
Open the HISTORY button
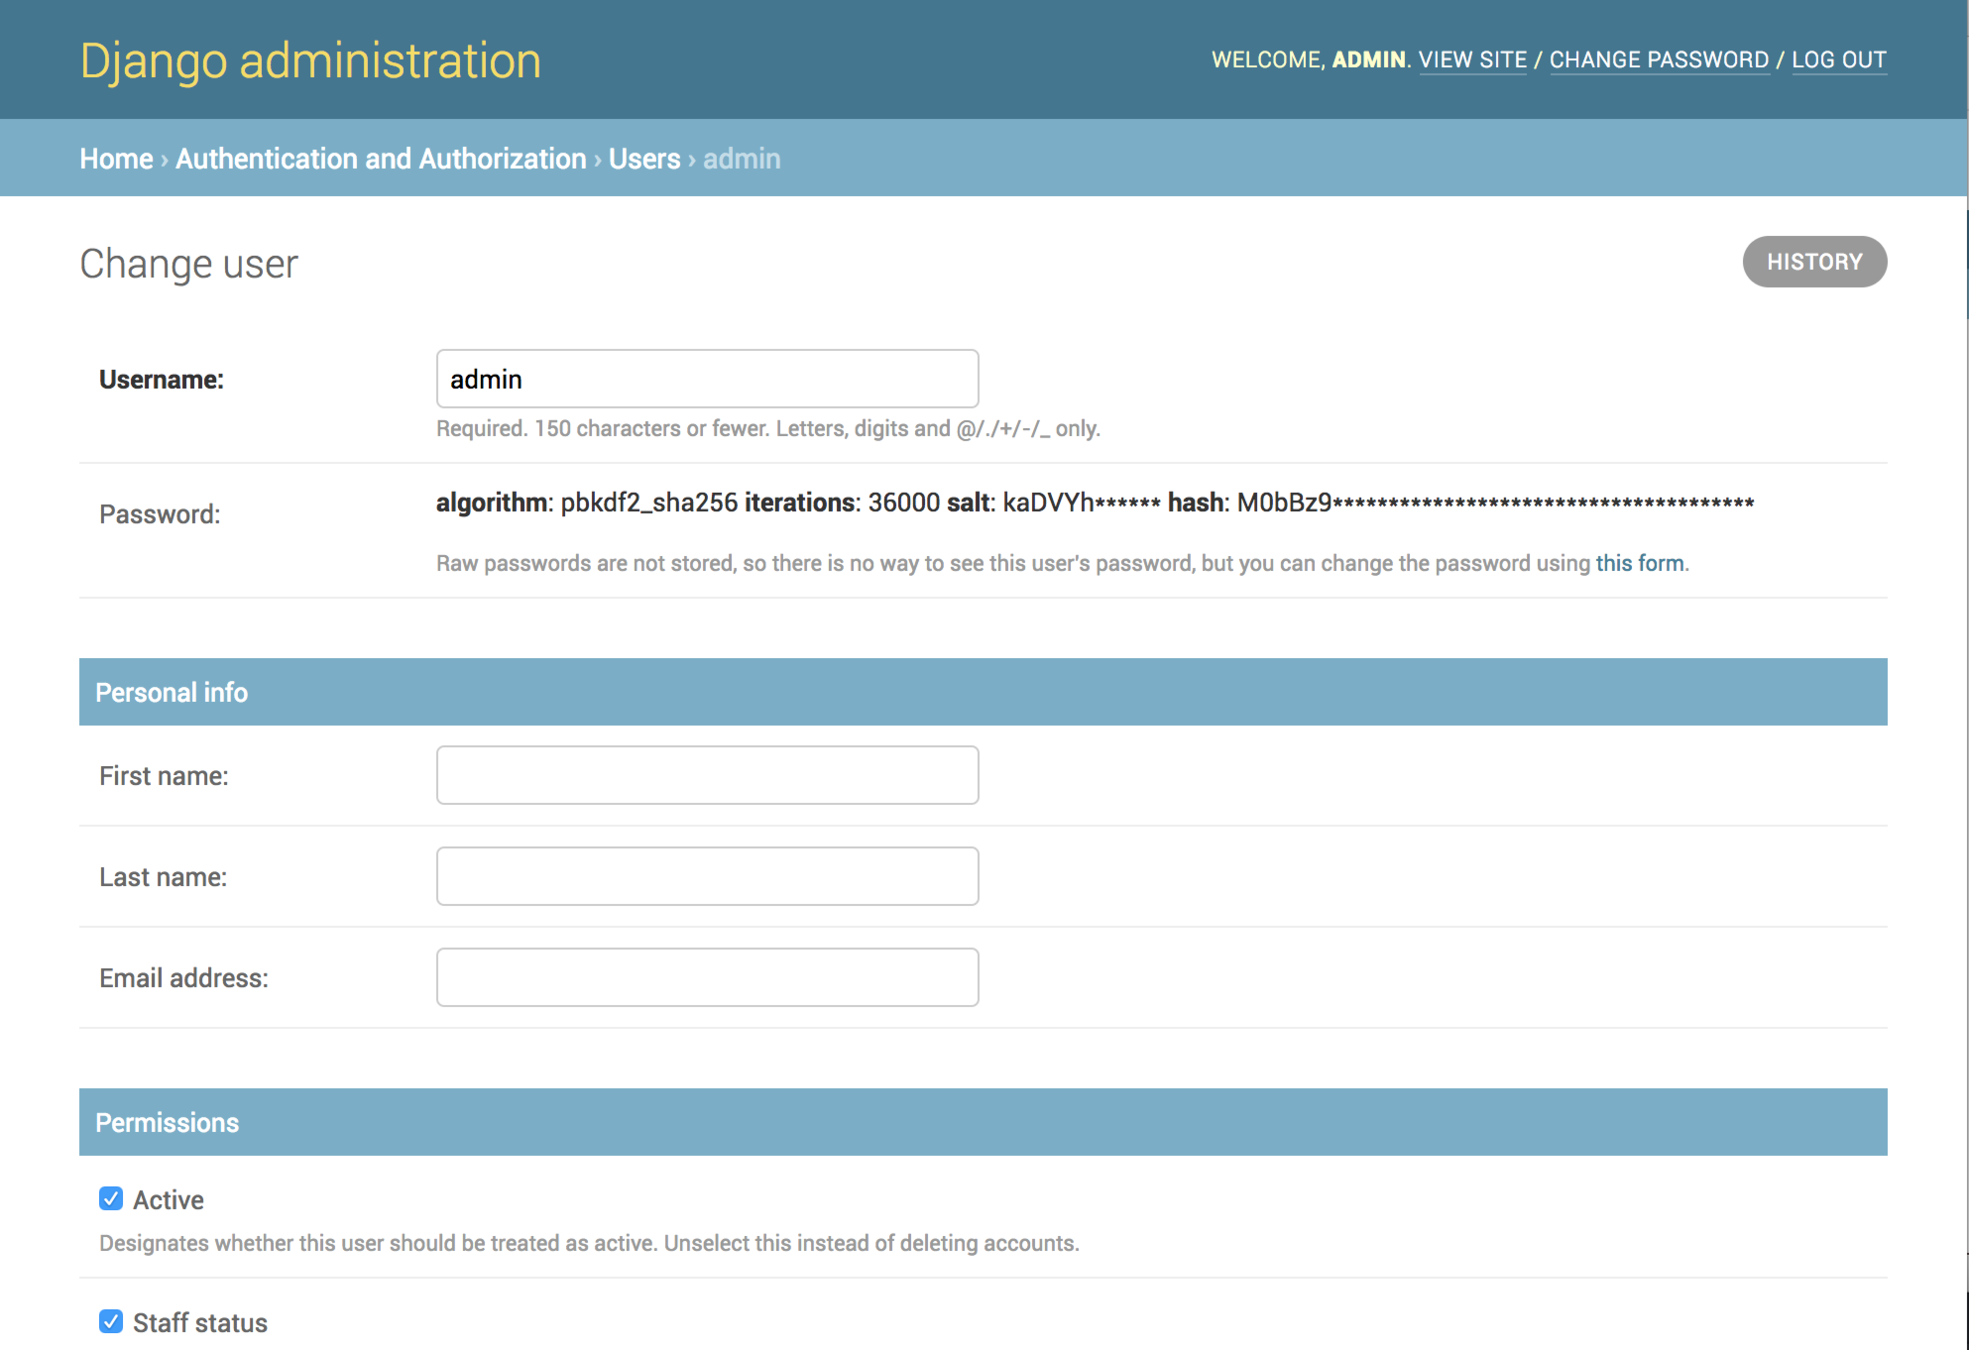[1814, 262]
